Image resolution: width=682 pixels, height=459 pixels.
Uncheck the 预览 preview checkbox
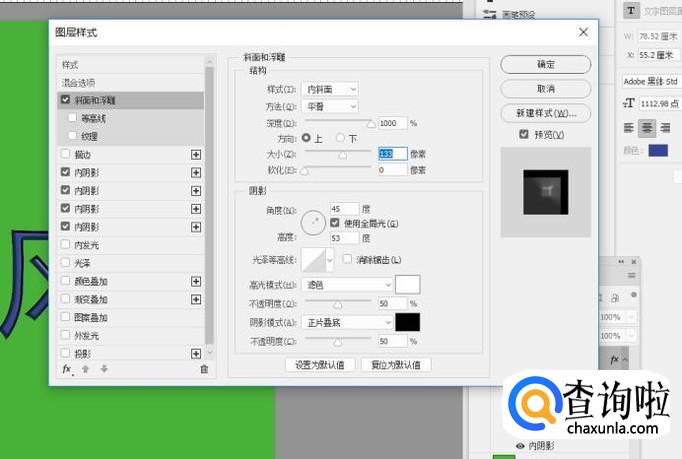(x=524, y=134)
